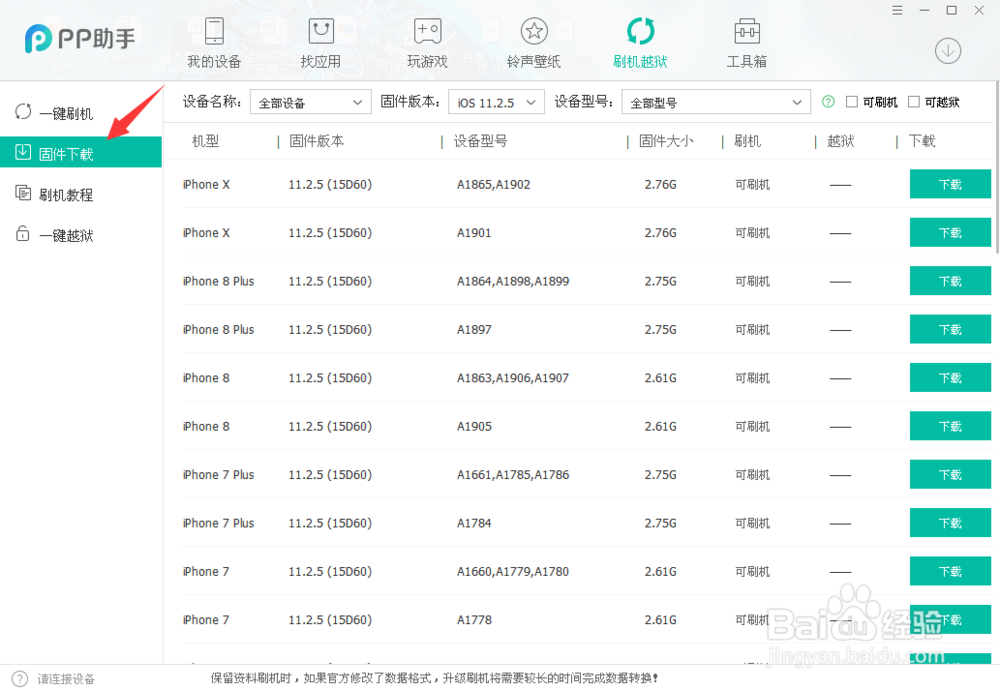Expand the 固件版本 iOS 11.2.5 dropdown
The image size is (1000, 690).
point(496,102)
